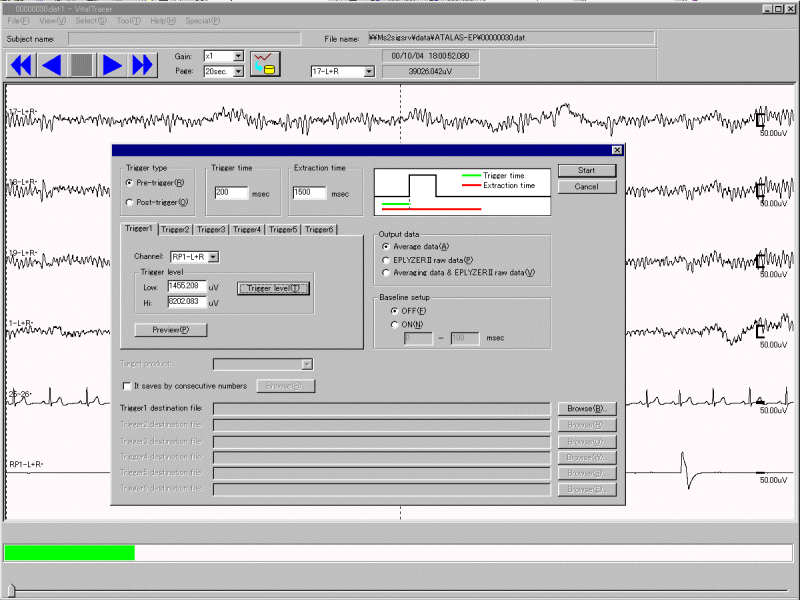
Task: Click the single right arrow play-forward button
Action: tap(112, 65)
